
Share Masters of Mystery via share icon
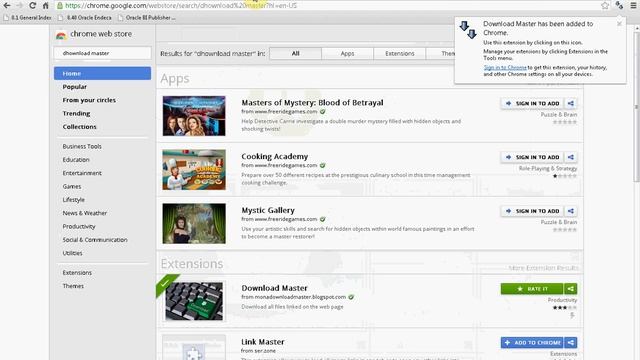pyautogui.click(x=571, y=103)
